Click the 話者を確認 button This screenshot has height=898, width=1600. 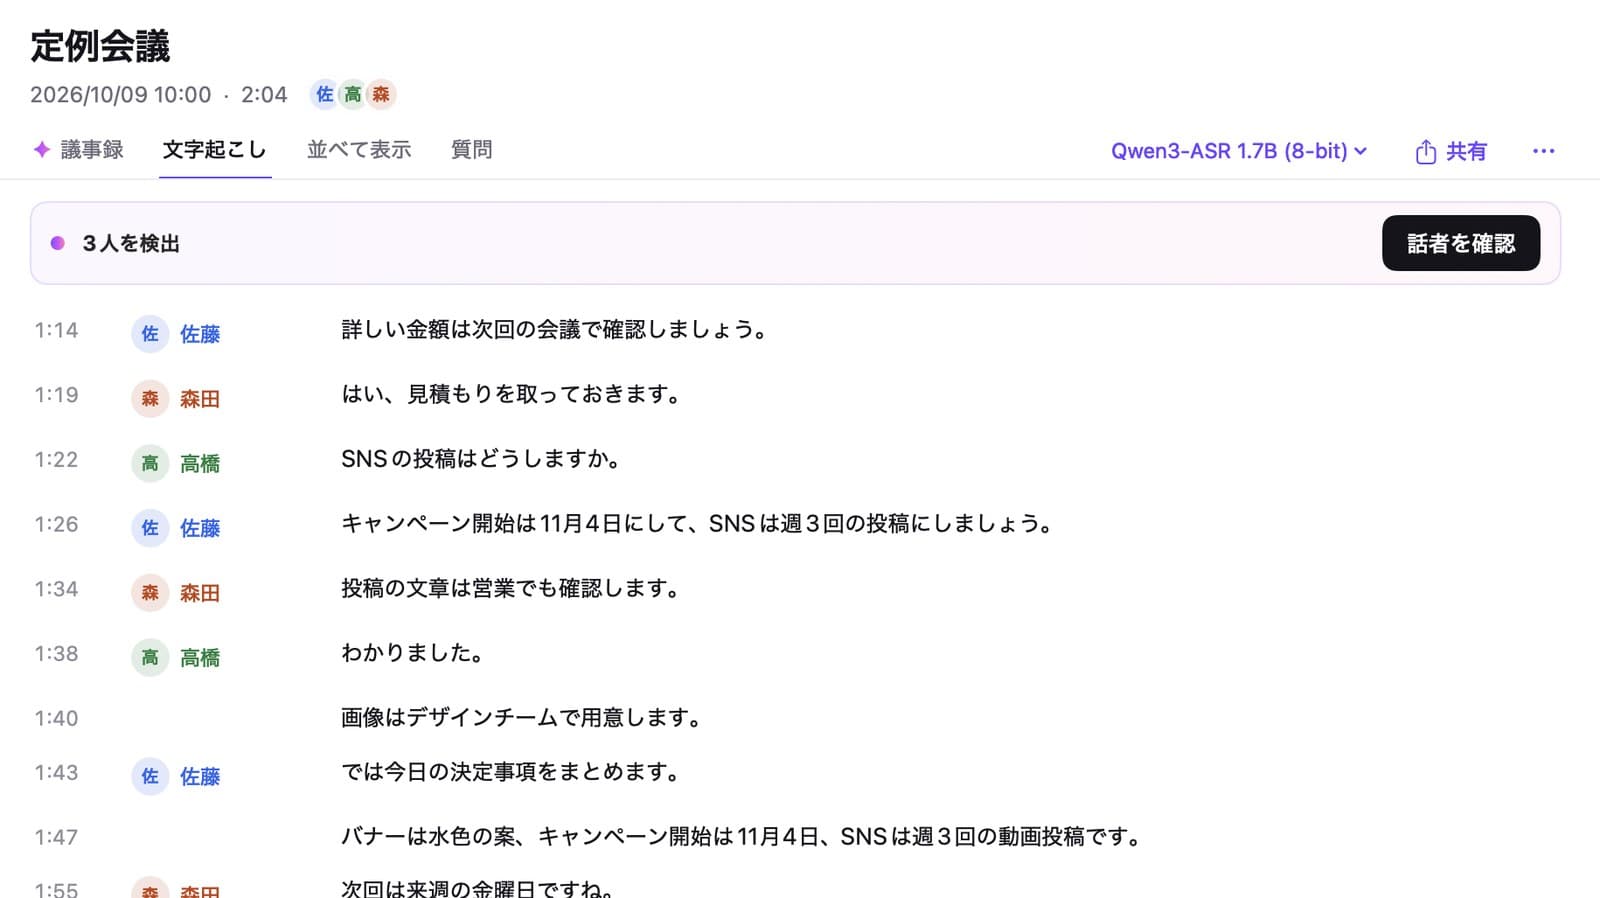1461,243
